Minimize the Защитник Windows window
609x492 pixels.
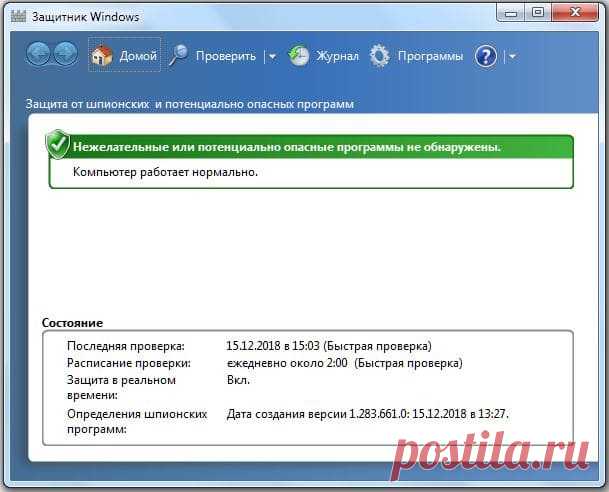pos(512,13)
